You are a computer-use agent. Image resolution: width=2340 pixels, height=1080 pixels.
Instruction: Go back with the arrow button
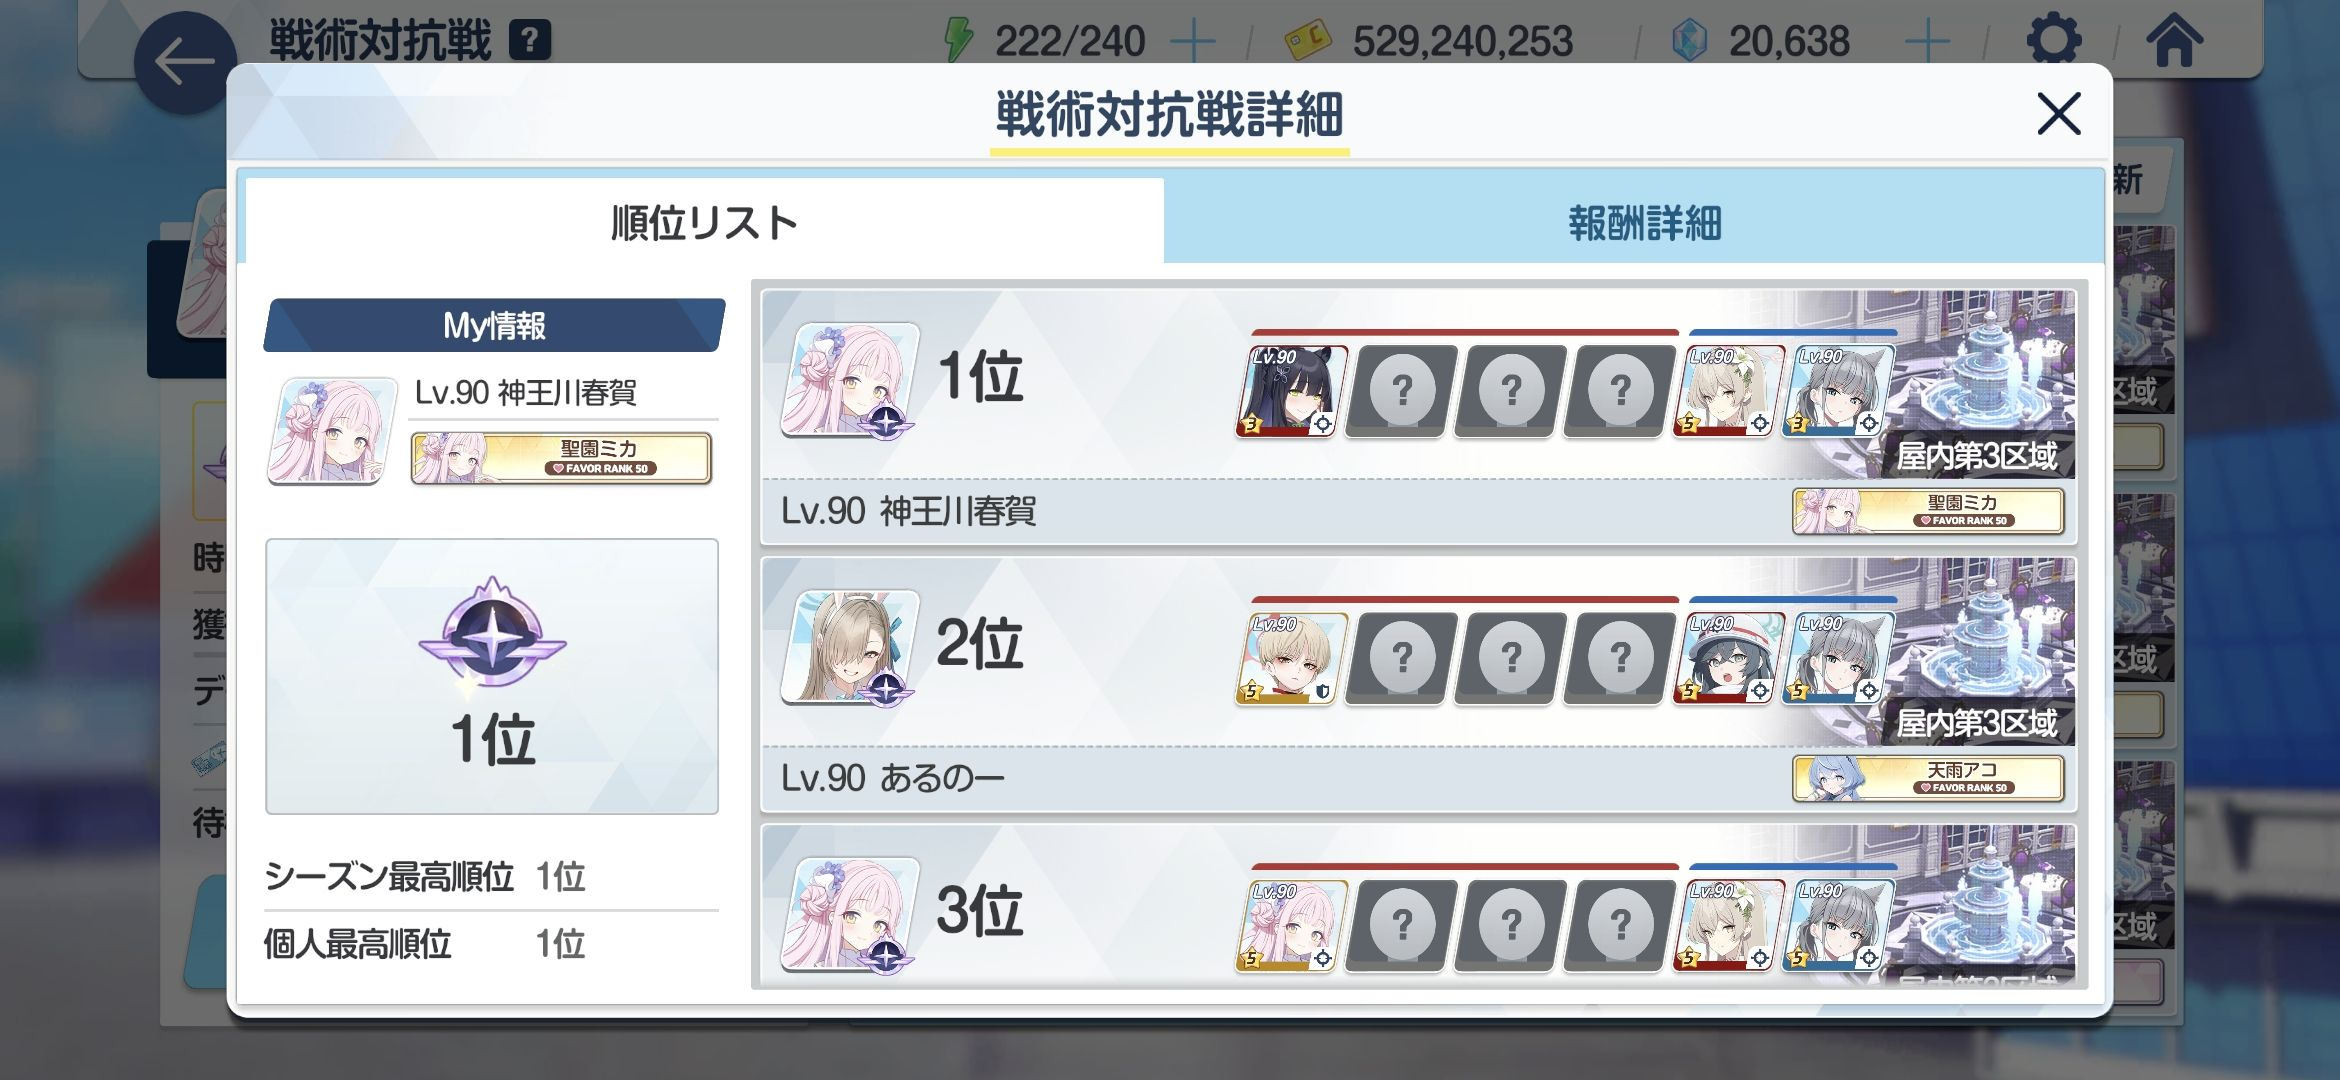185,62
